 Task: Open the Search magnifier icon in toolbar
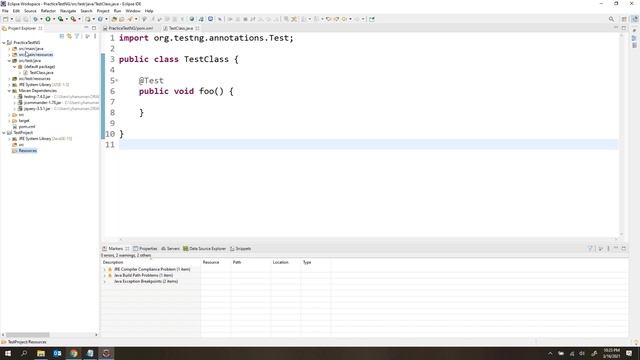click(611, 19)
